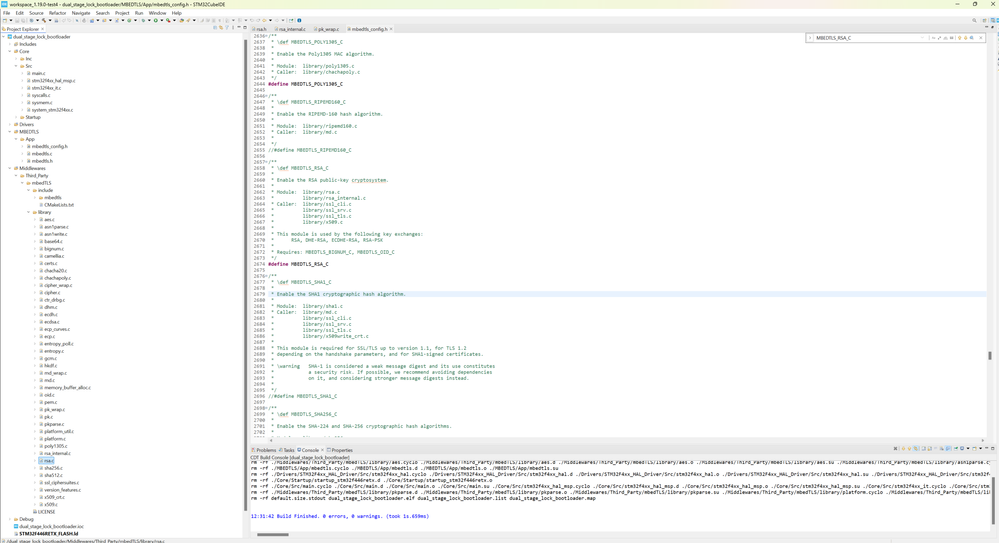Click the Project Explorer vertical scrollbar

coord(245,274)
